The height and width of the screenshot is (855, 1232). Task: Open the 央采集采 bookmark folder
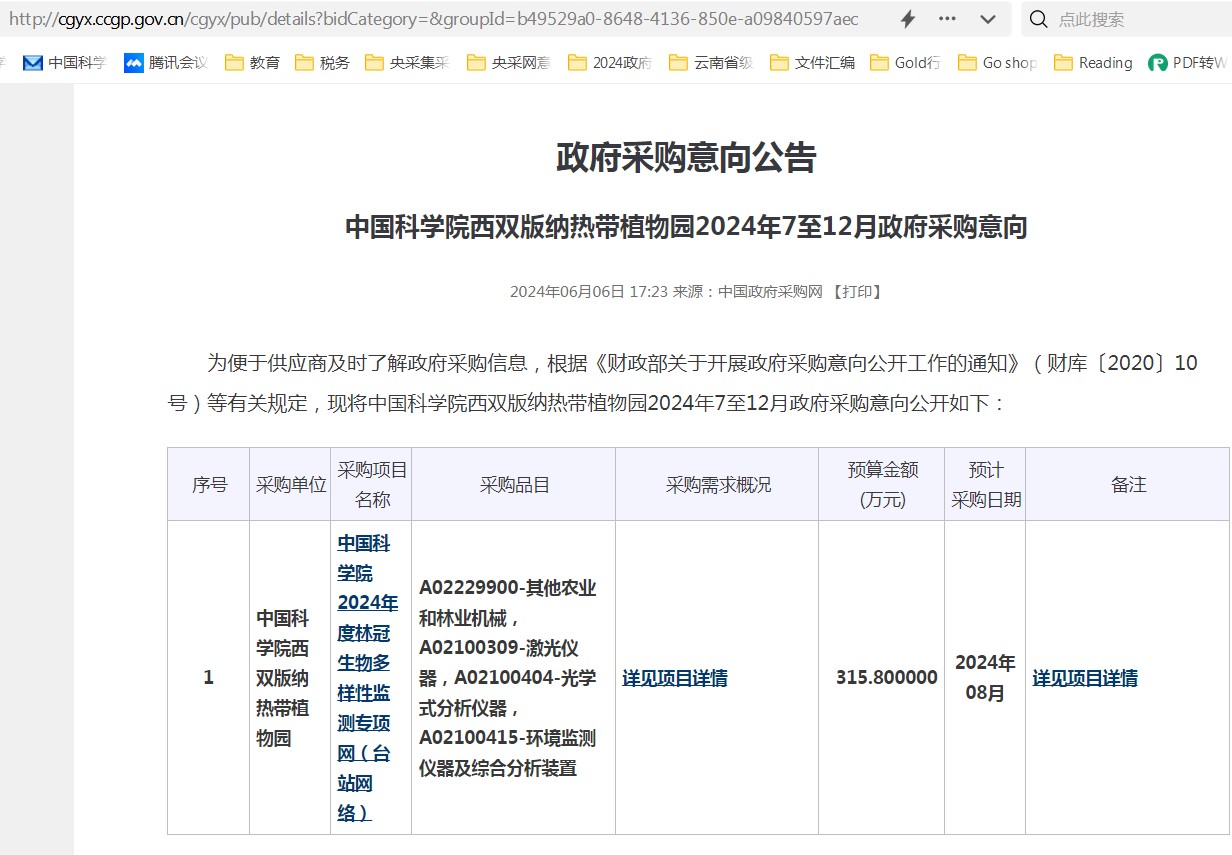407,63
